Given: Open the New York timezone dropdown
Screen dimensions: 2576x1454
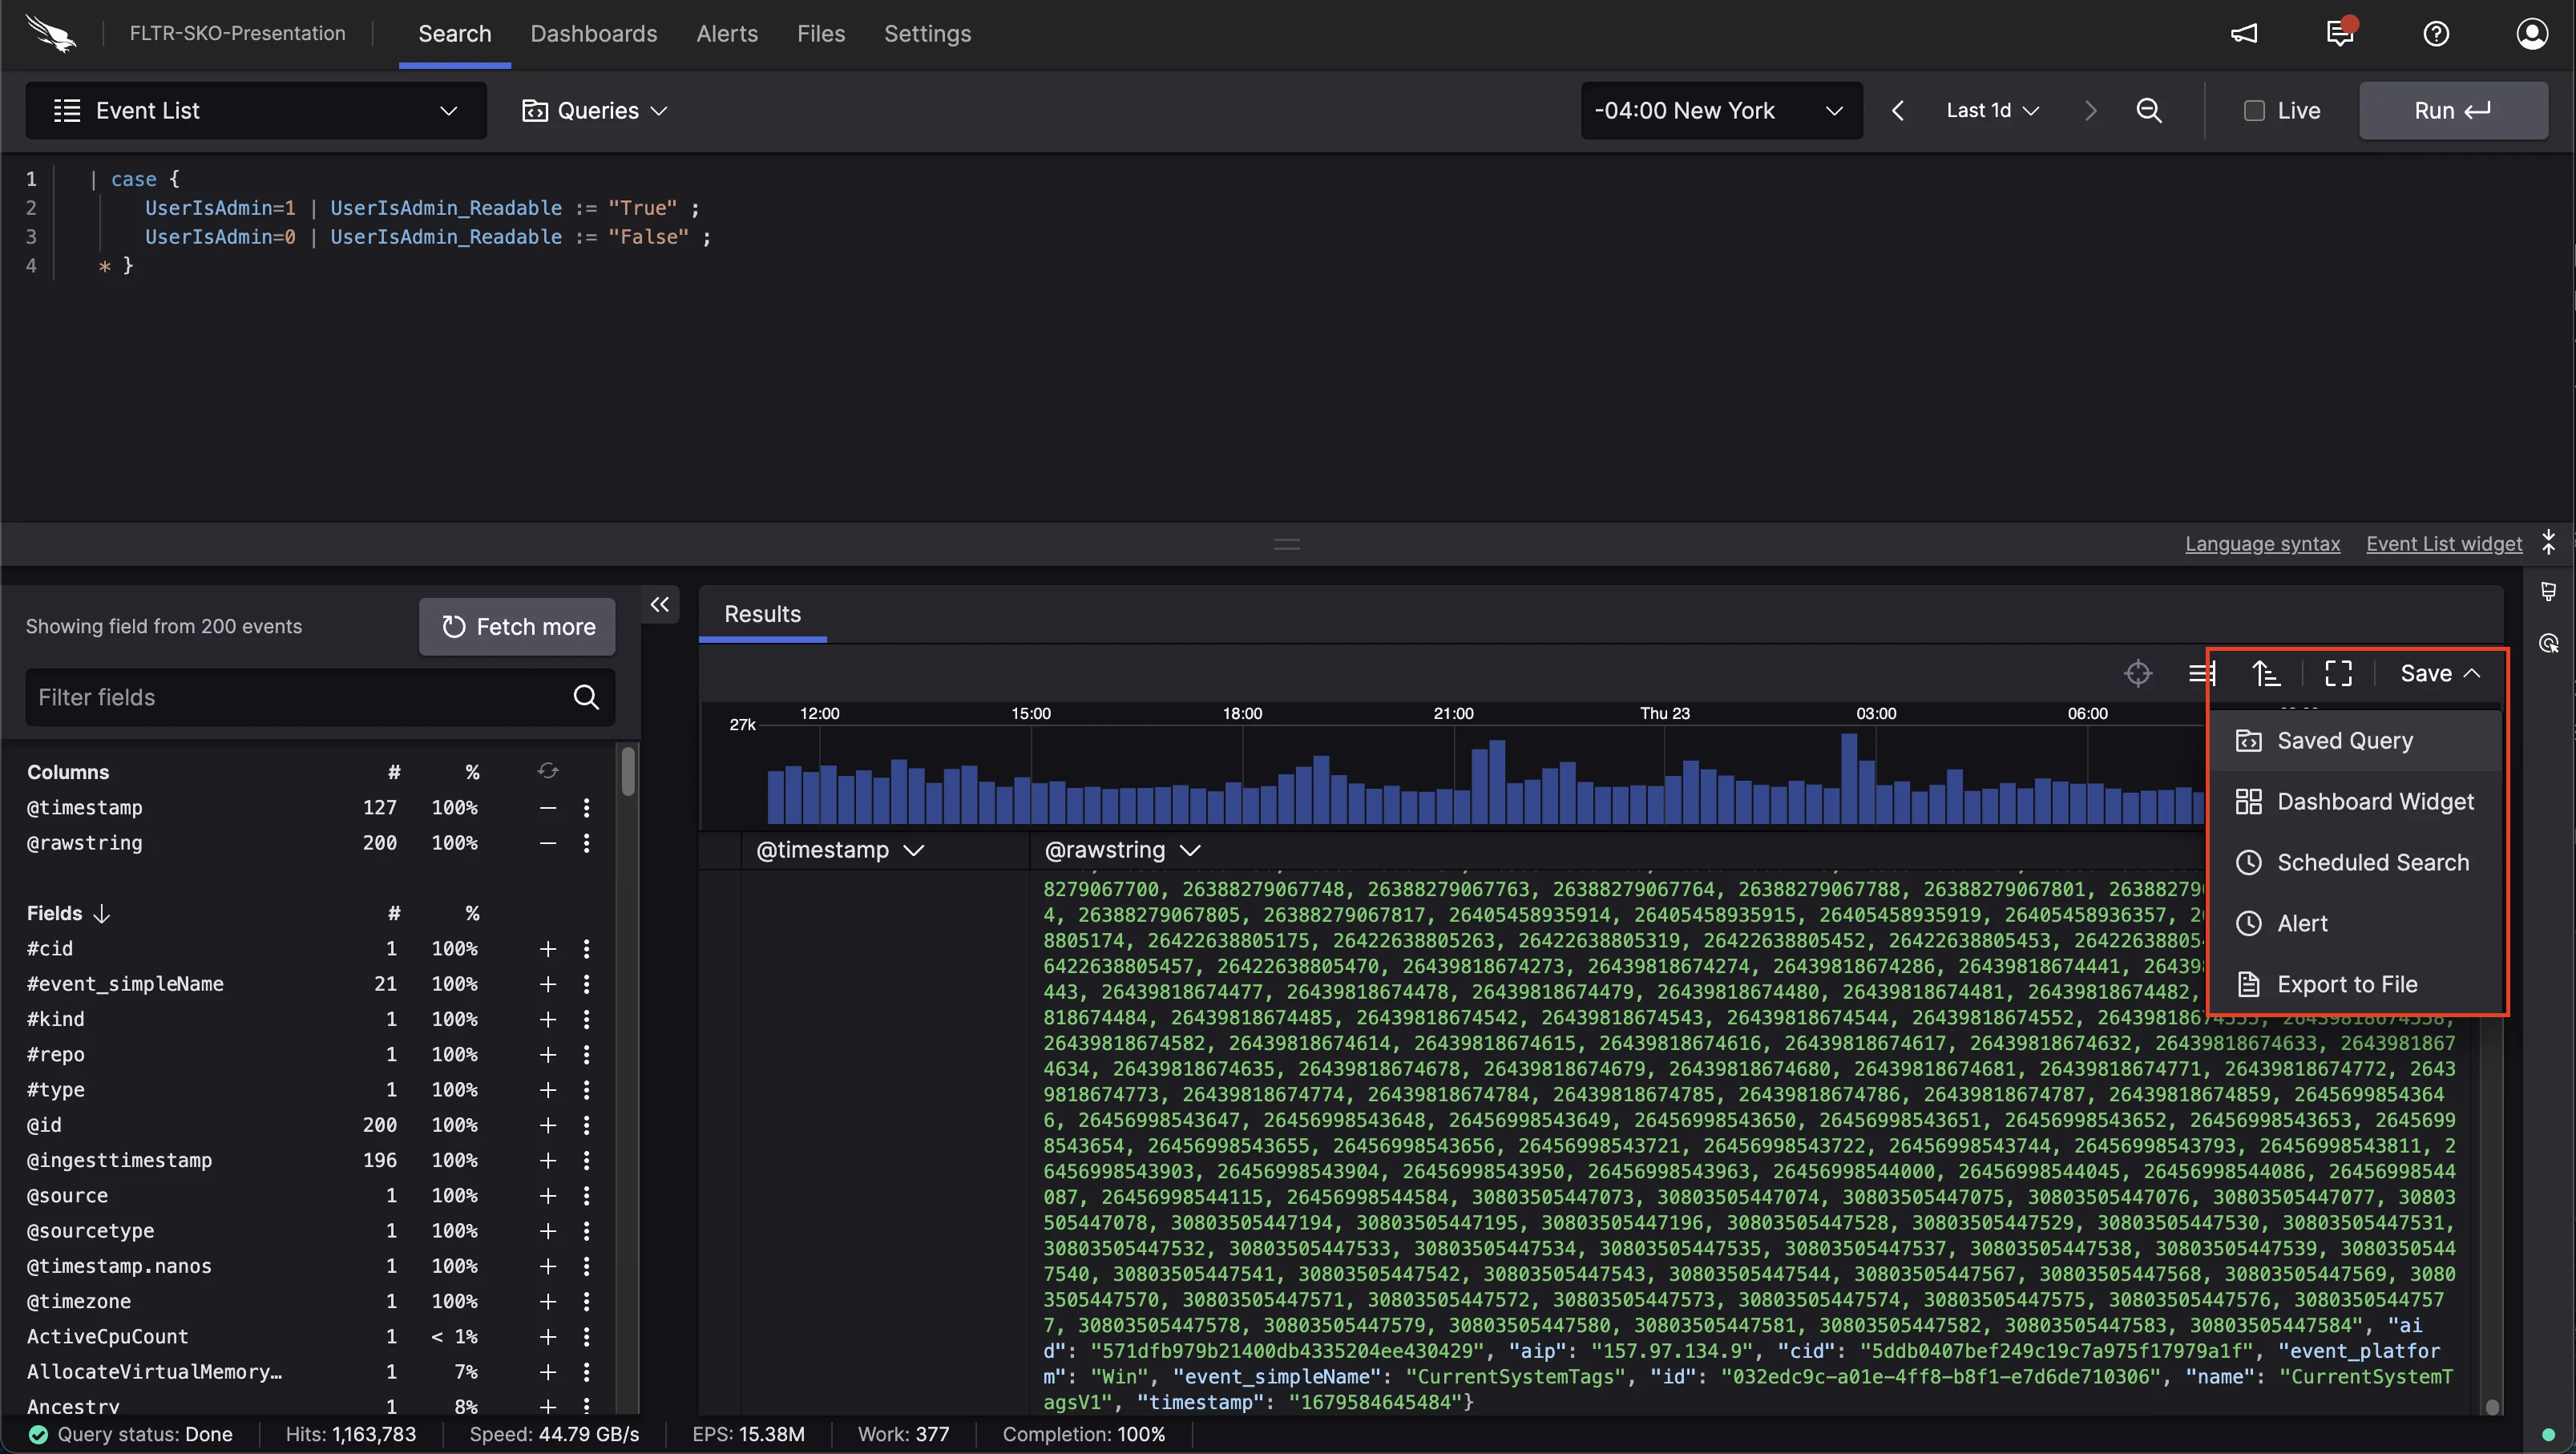Looking at the screenshot, I should (x=1721, y=110).
